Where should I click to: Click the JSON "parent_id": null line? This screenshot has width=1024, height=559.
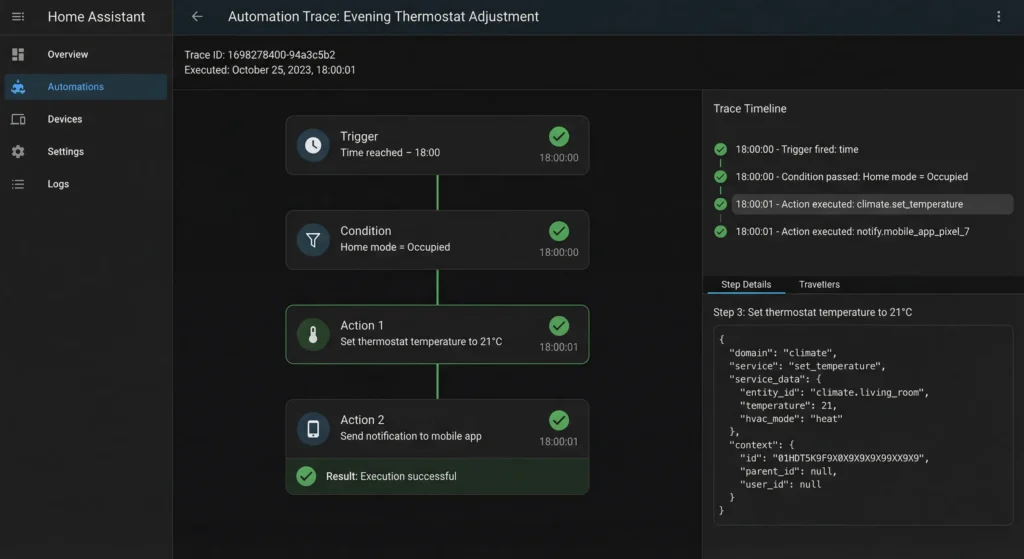[788, 471]
